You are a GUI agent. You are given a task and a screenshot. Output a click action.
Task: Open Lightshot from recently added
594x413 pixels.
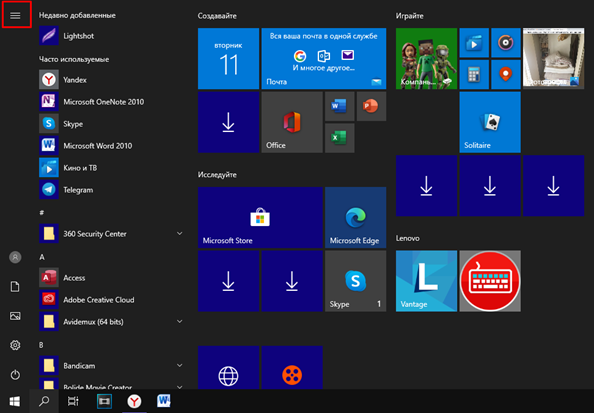[x=111, y=36]
